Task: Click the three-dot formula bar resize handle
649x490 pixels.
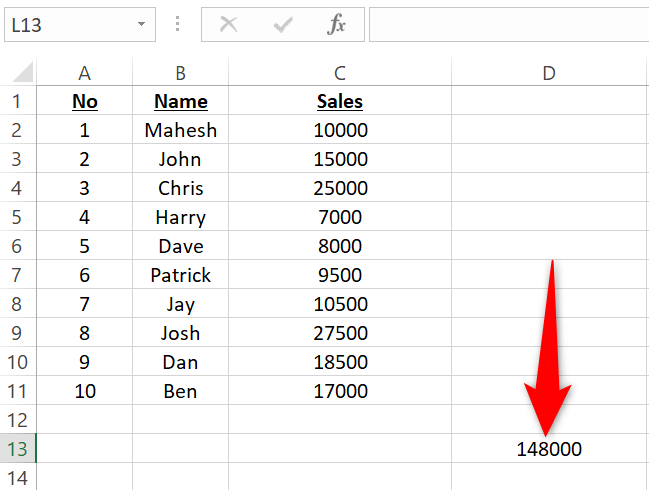Action: 178,24
